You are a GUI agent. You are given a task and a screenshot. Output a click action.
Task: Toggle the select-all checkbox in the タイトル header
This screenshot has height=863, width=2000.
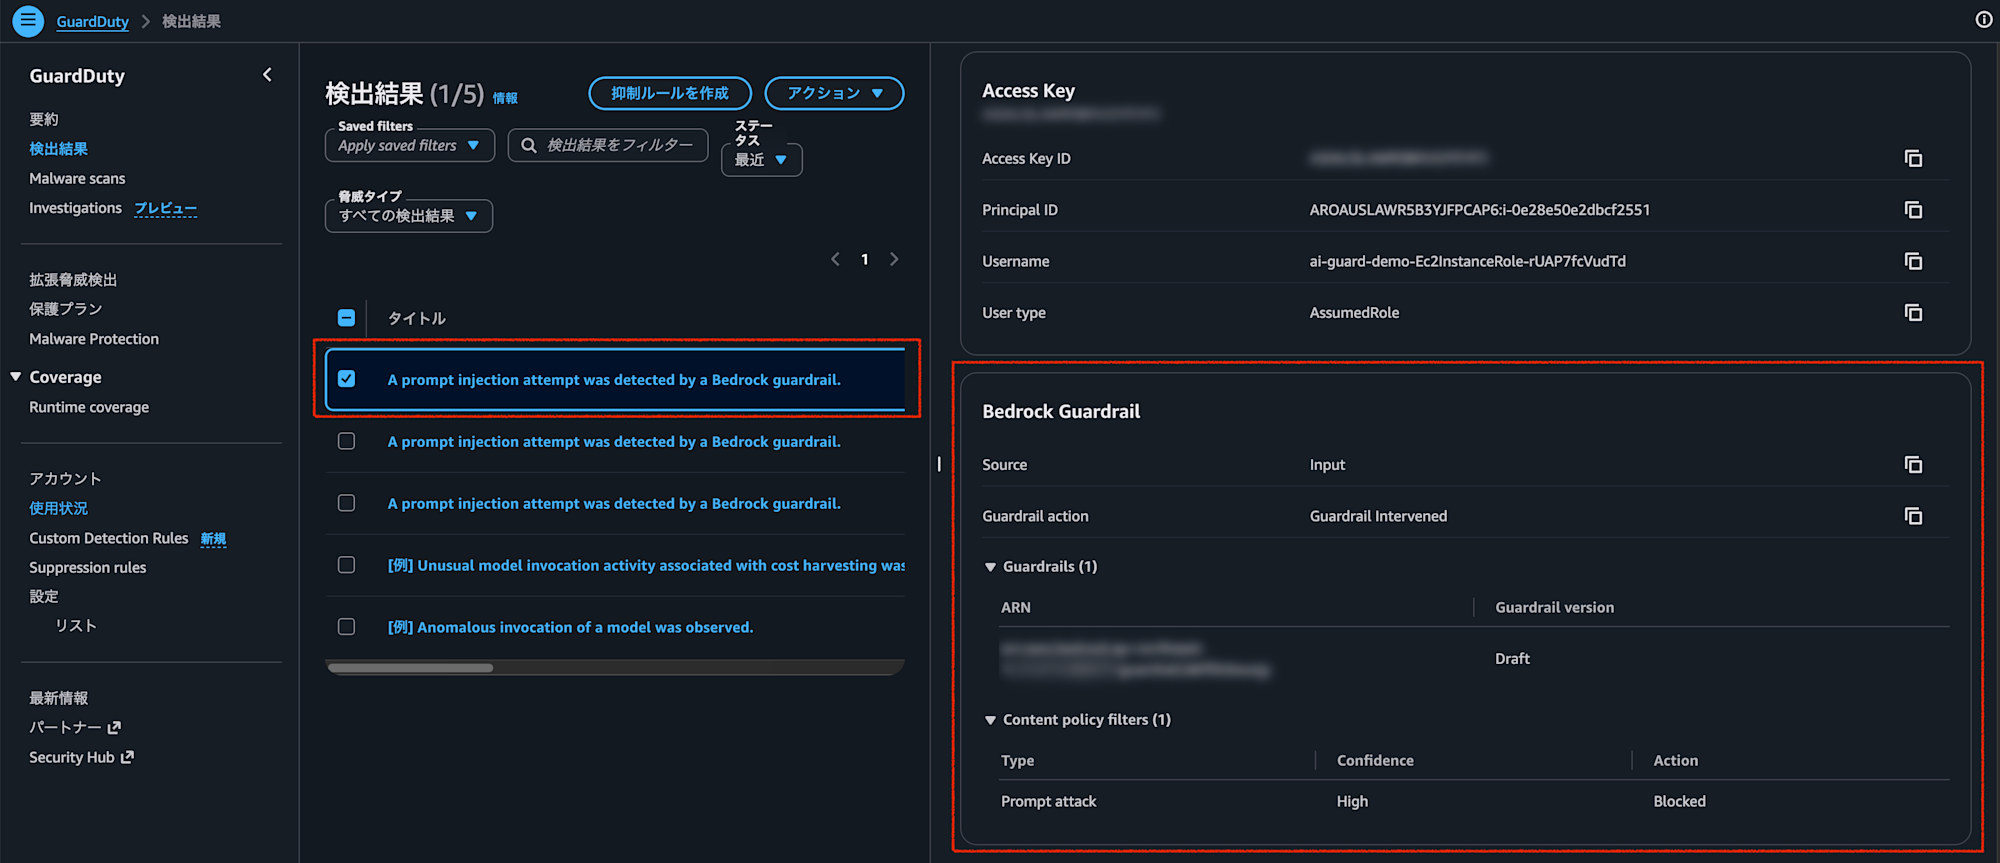tap(346, 318)
